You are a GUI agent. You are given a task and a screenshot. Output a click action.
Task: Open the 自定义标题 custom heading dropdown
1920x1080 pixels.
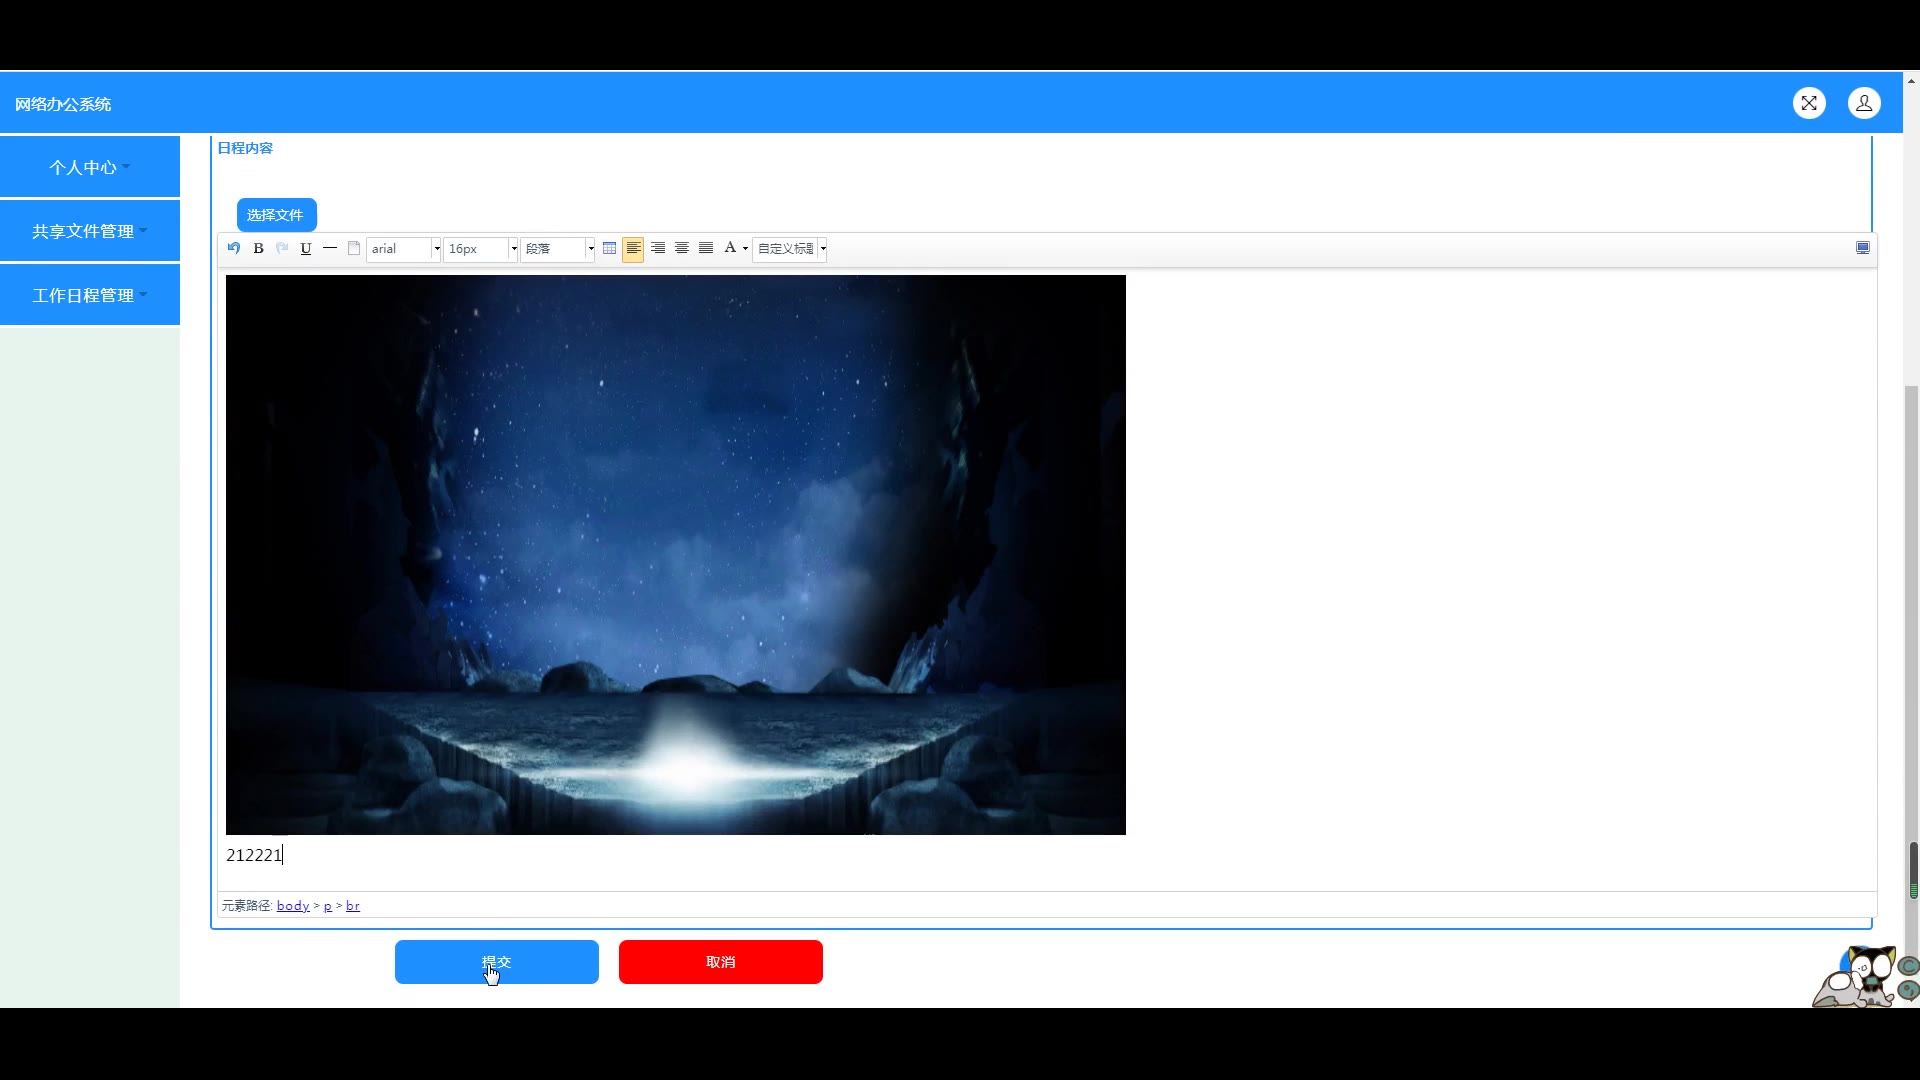(790, 249)
